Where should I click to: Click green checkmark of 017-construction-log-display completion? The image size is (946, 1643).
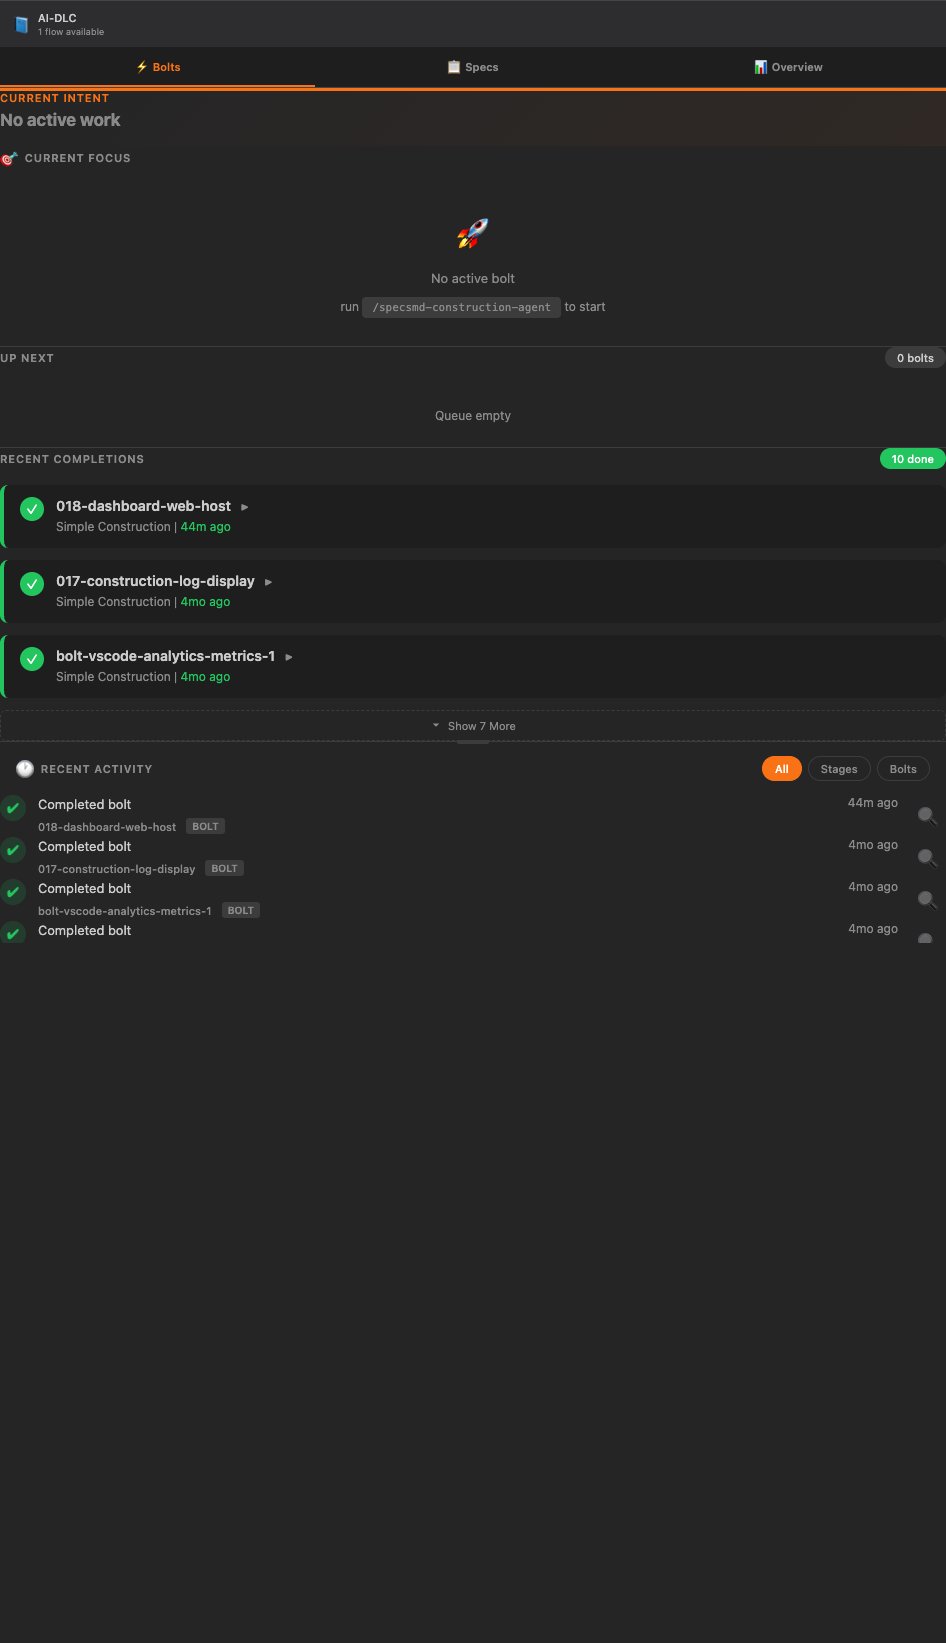pyautogui.click(x=32, y=584)
